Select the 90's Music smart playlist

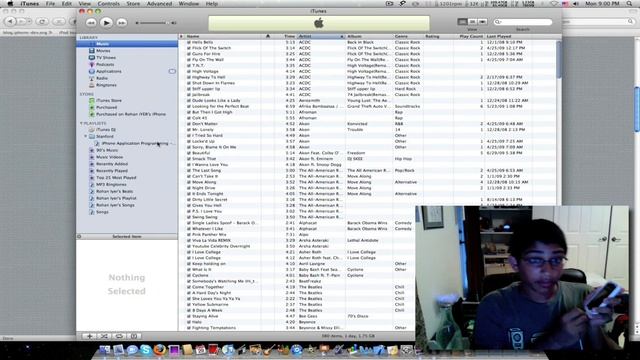tap(107, 150)
